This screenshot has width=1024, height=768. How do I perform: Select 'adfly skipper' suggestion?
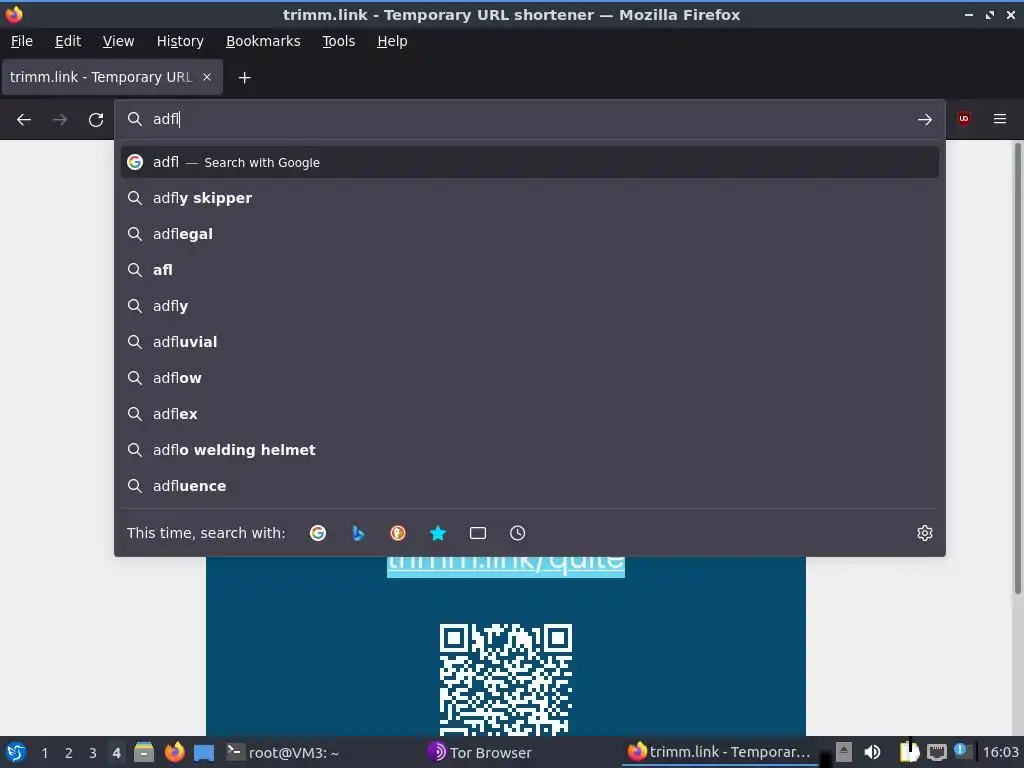tap(530, 198)
